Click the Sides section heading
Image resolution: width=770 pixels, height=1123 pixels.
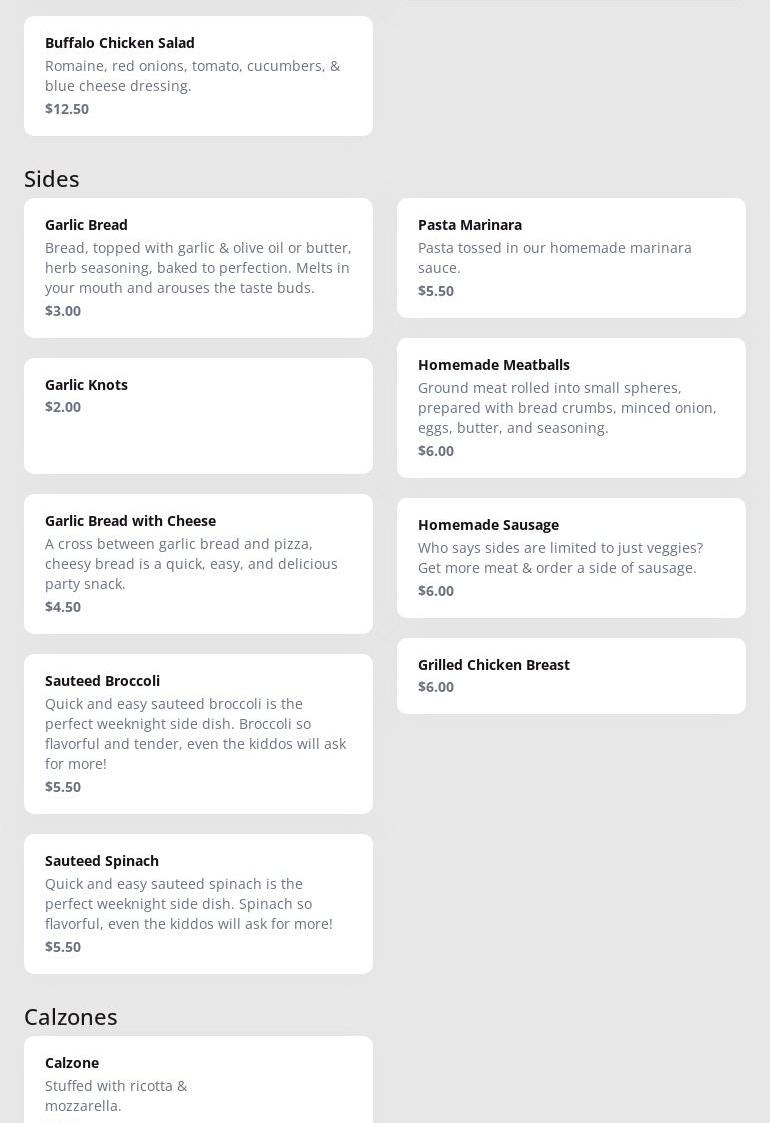(x=52, y=179)
